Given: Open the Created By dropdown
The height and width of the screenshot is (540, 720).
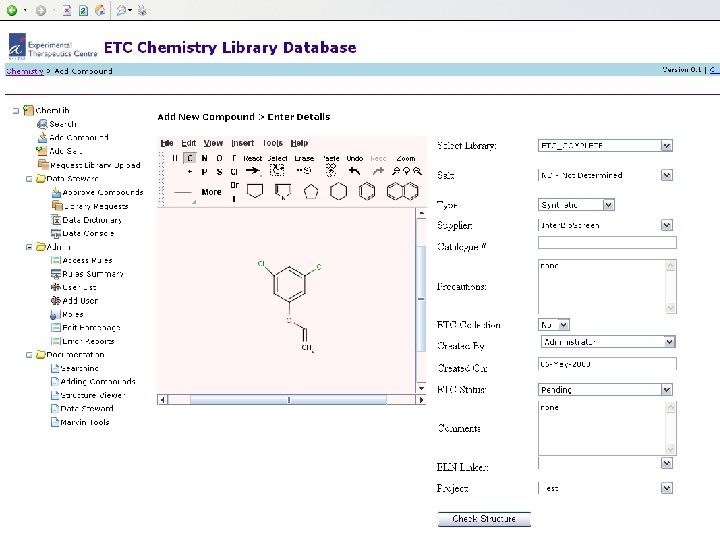Looking at the screenshot, I should point(669,342).
